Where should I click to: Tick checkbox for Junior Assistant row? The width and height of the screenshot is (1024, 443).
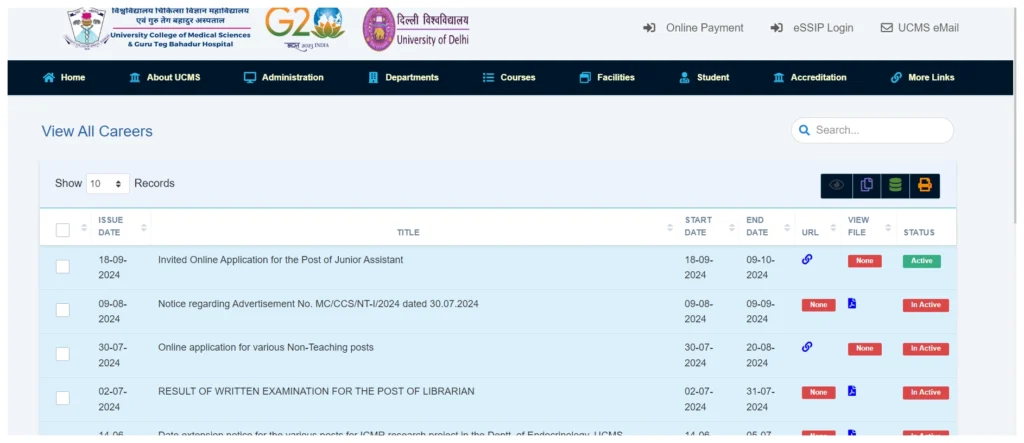coord(63,266)
